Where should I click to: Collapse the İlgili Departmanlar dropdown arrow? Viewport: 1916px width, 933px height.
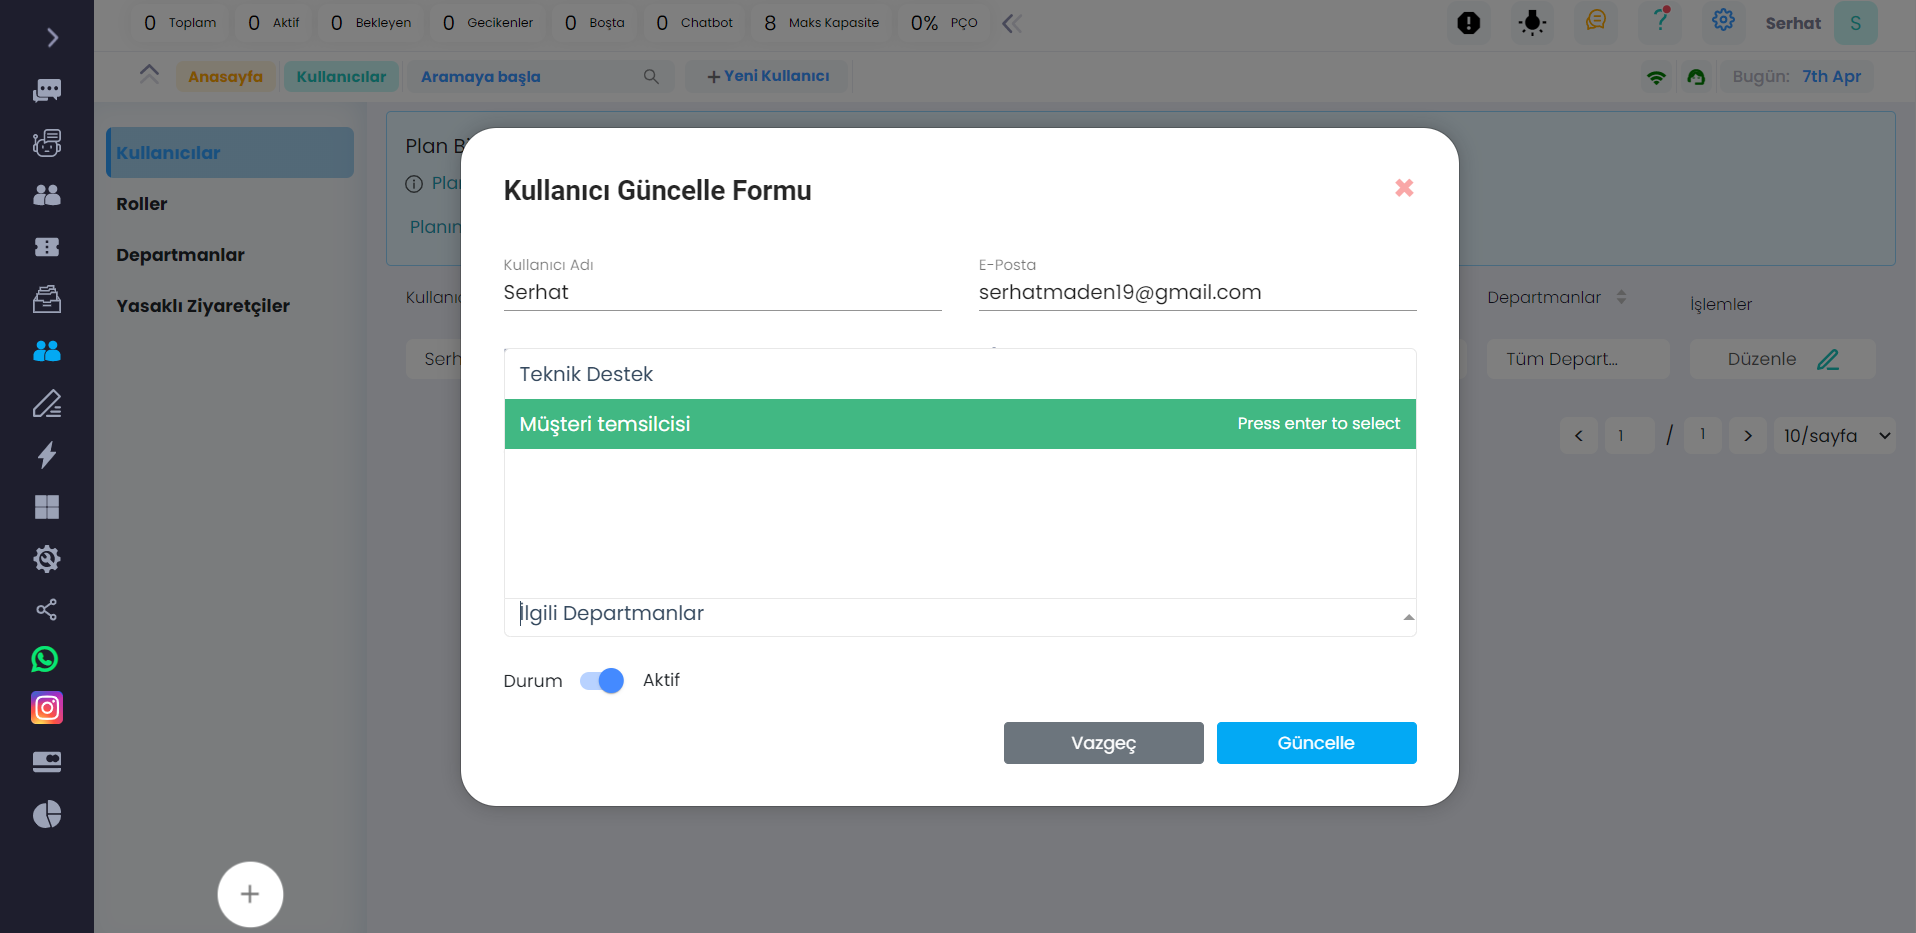pyautogui.click(x=1408, y=617)
